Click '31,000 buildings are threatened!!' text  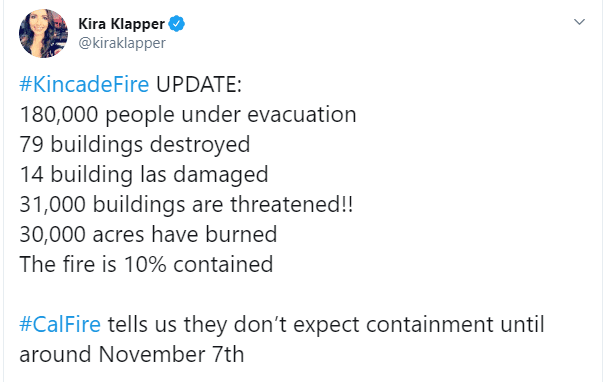point(186,205)
